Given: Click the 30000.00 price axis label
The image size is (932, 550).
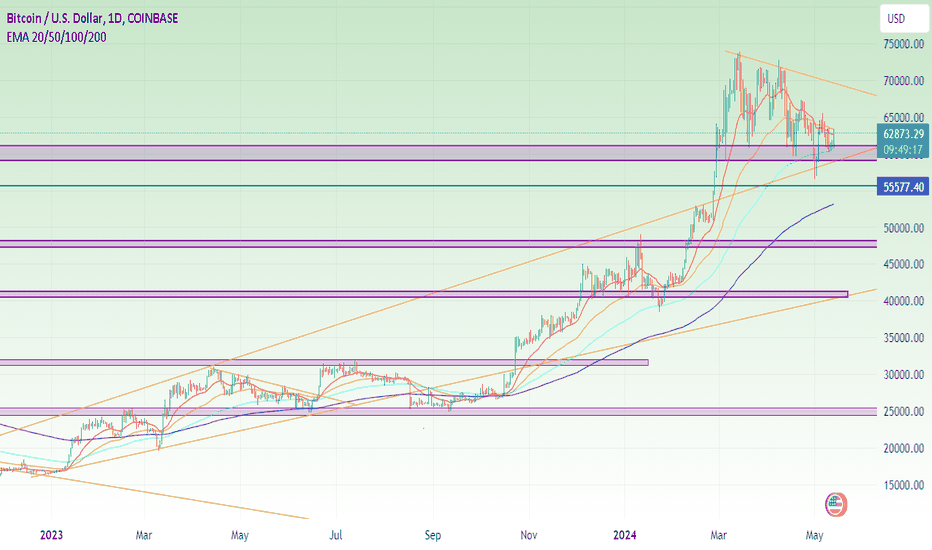Looking at the screenshot, I should click(903, 375).
